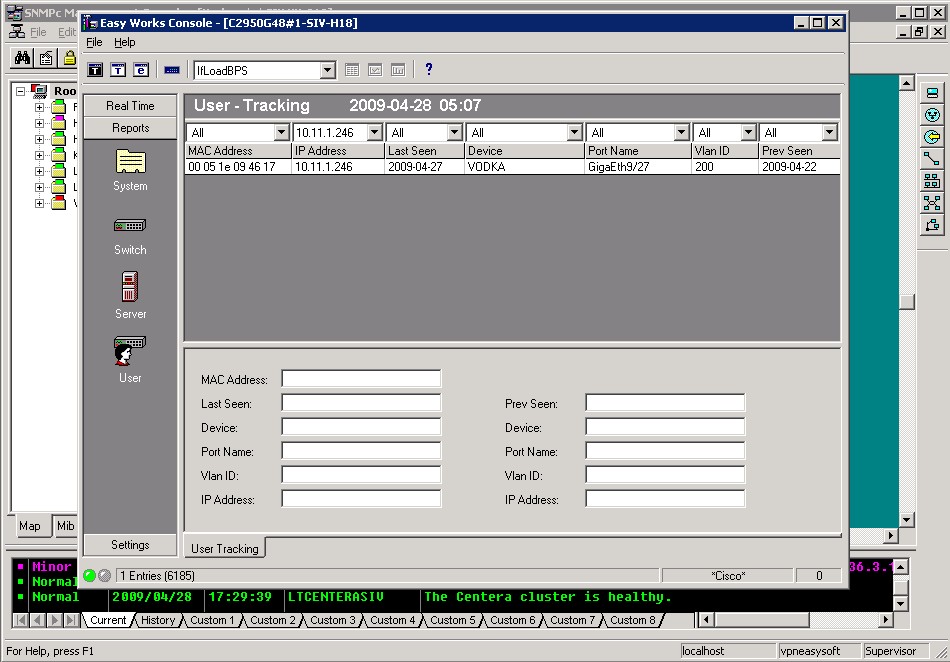
Task: Select the User icon in sidebar
Action: (129, 351)
